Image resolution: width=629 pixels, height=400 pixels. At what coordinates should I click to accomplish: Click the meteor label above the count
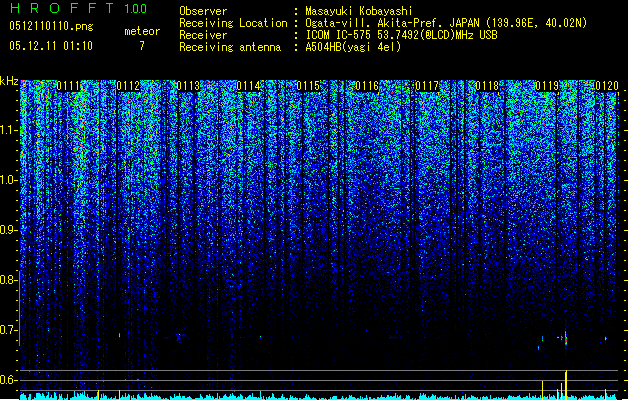[142, 31]
